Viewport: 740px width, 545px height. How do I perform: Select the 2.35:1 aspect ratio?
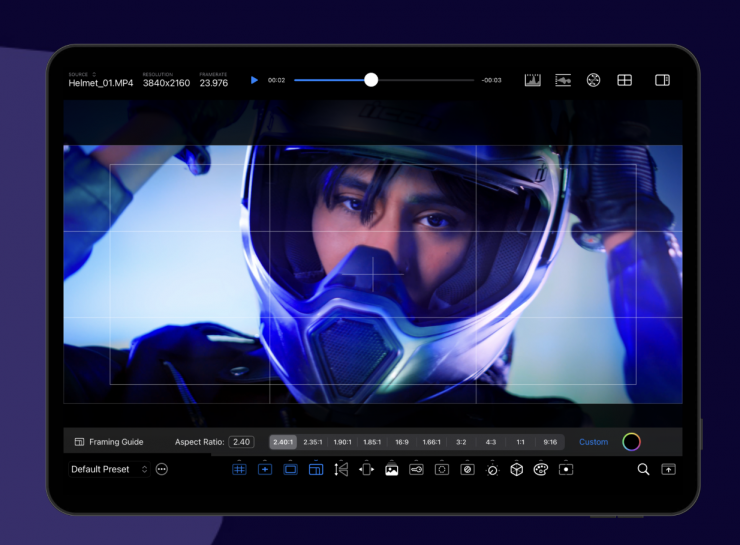coord(313,442)
